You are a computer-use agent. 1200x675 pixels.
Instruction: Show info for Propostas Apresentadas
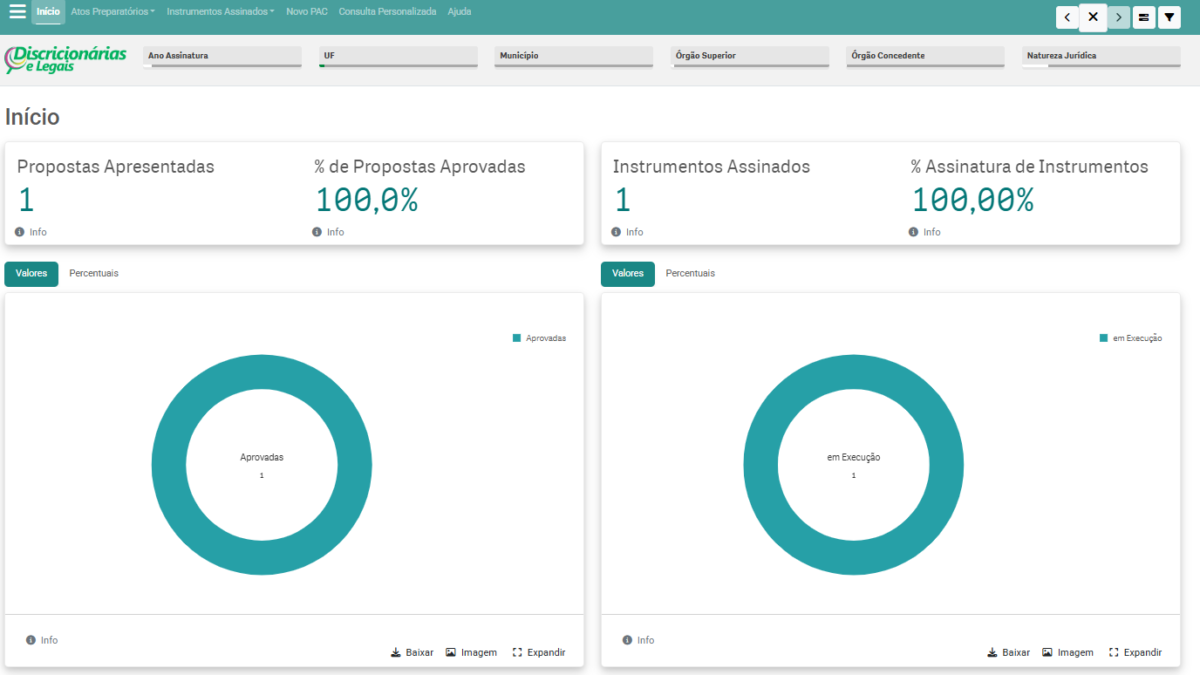(31, 232)
